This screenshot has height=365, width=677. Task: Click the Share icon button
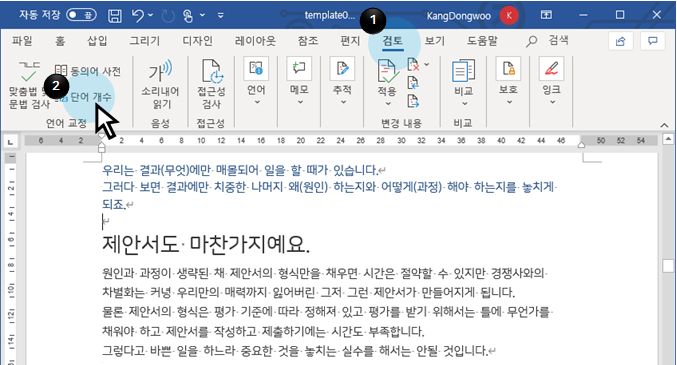click(620, 41)
